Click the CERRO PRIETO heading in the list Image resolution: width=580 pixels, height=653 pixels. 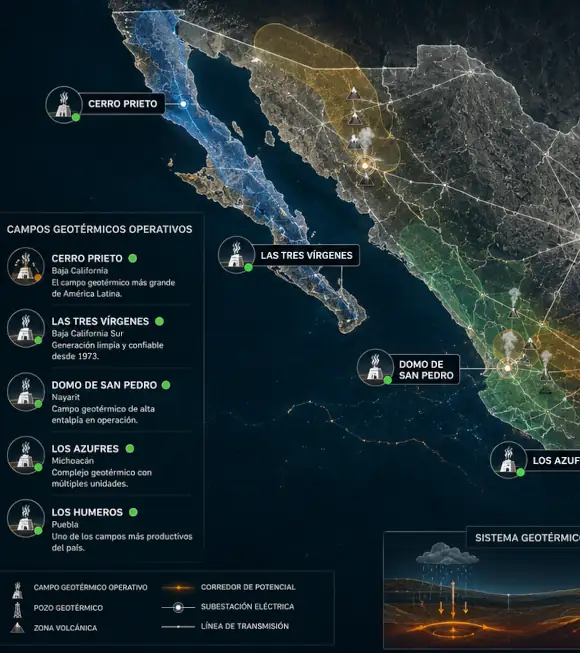point(87,258)
